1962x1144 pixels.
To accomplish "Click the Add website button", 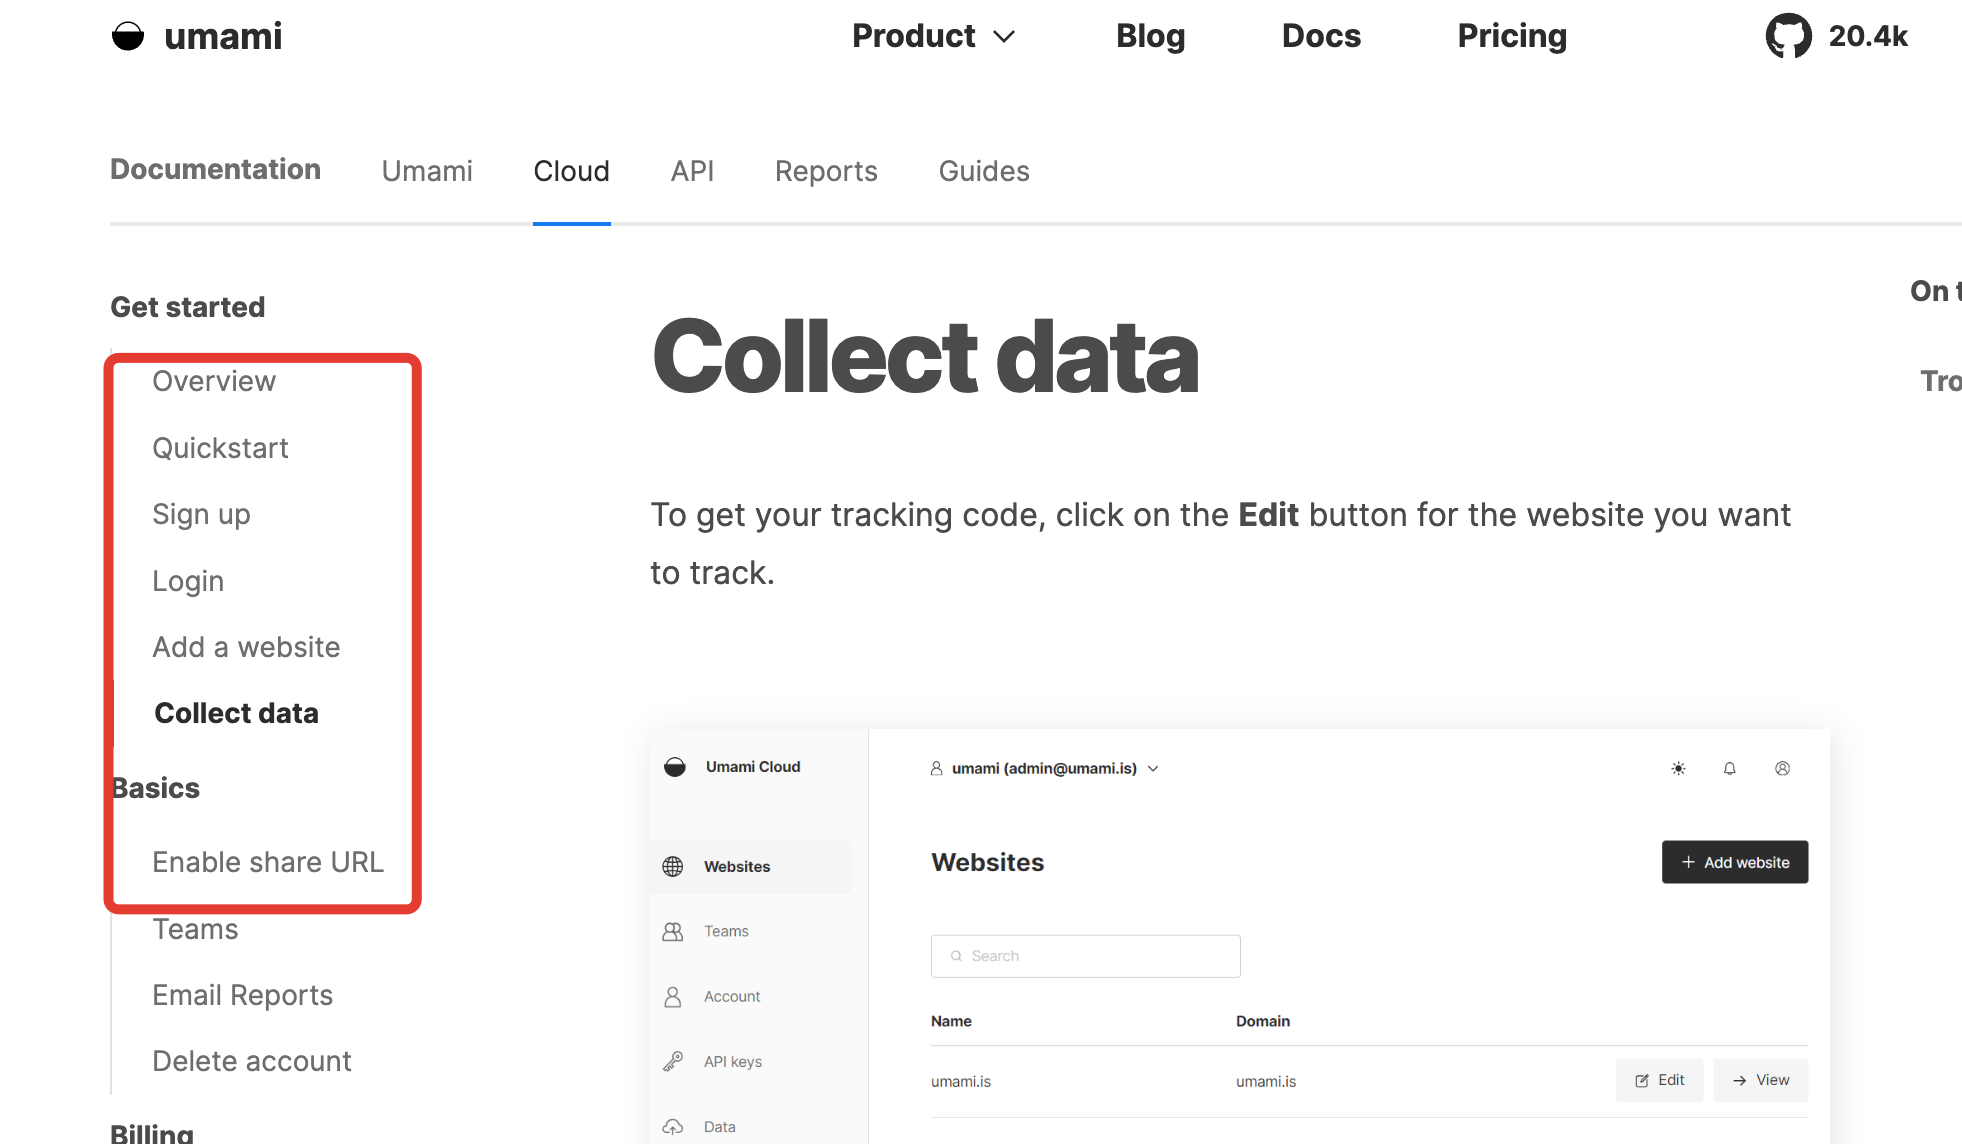I will [x=1734, y=861].
